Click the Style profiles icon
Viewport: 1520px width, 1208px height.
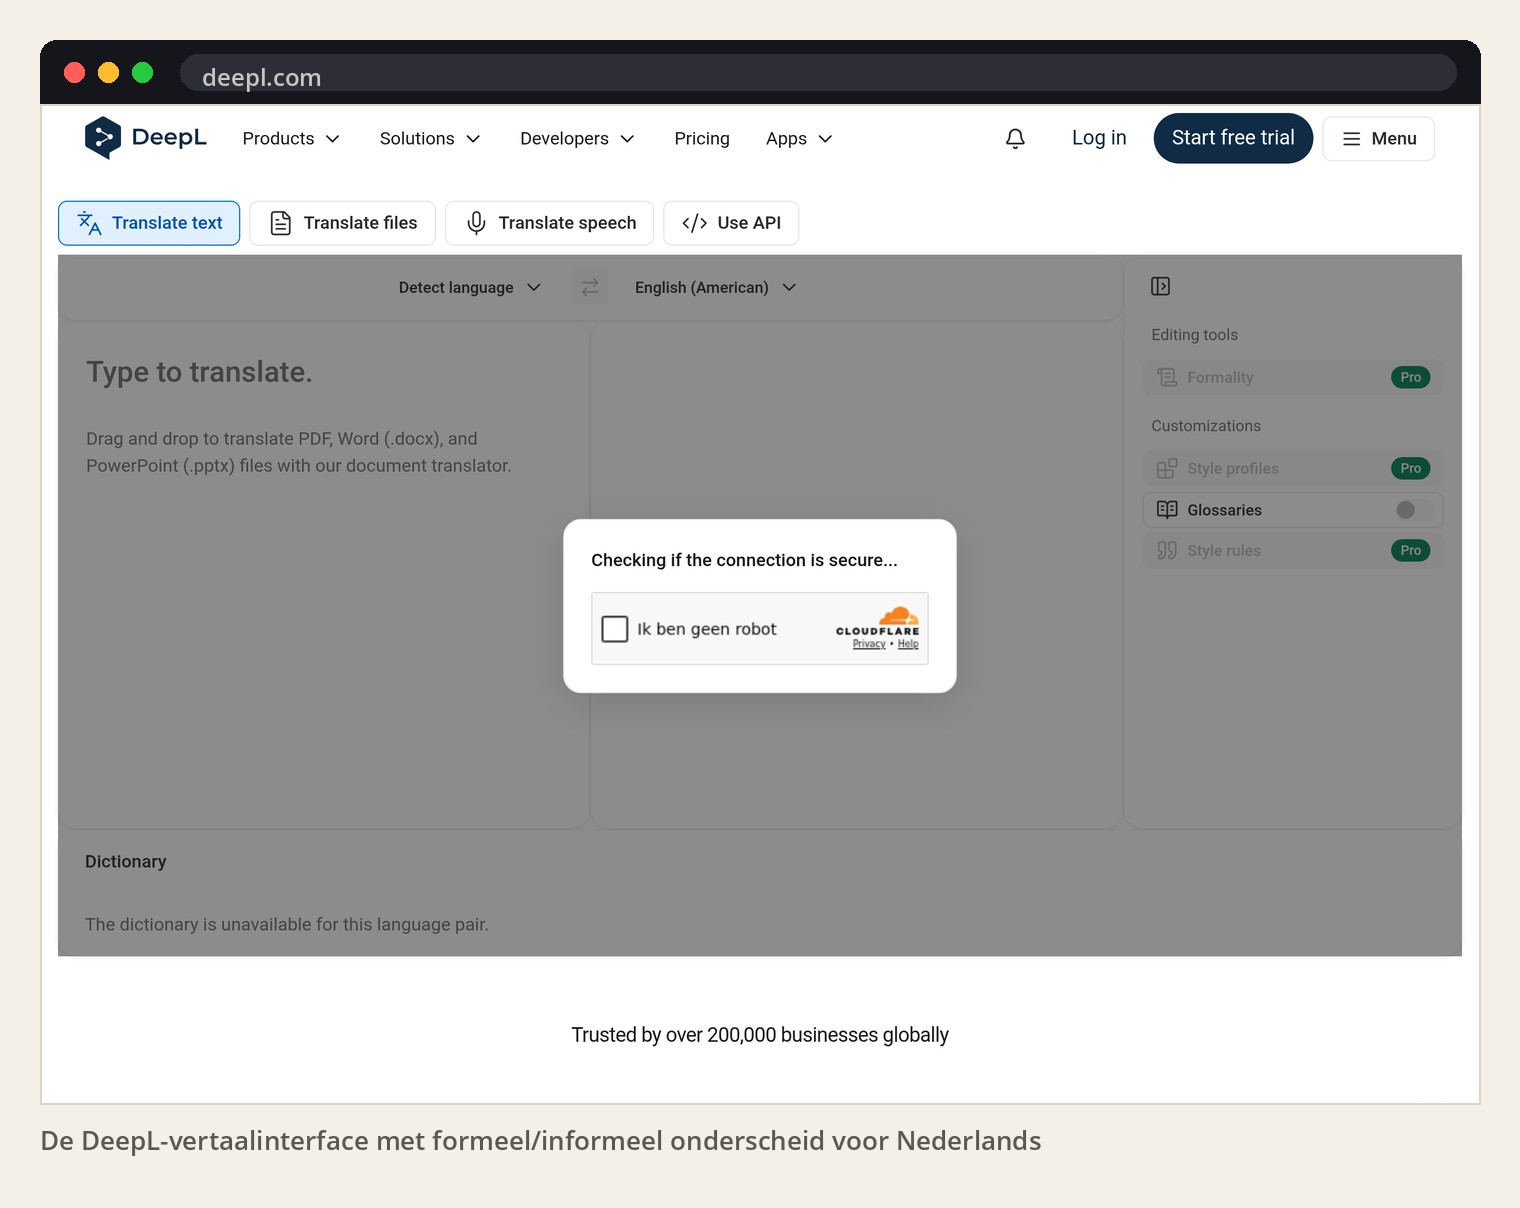(x=1167, y=468)
